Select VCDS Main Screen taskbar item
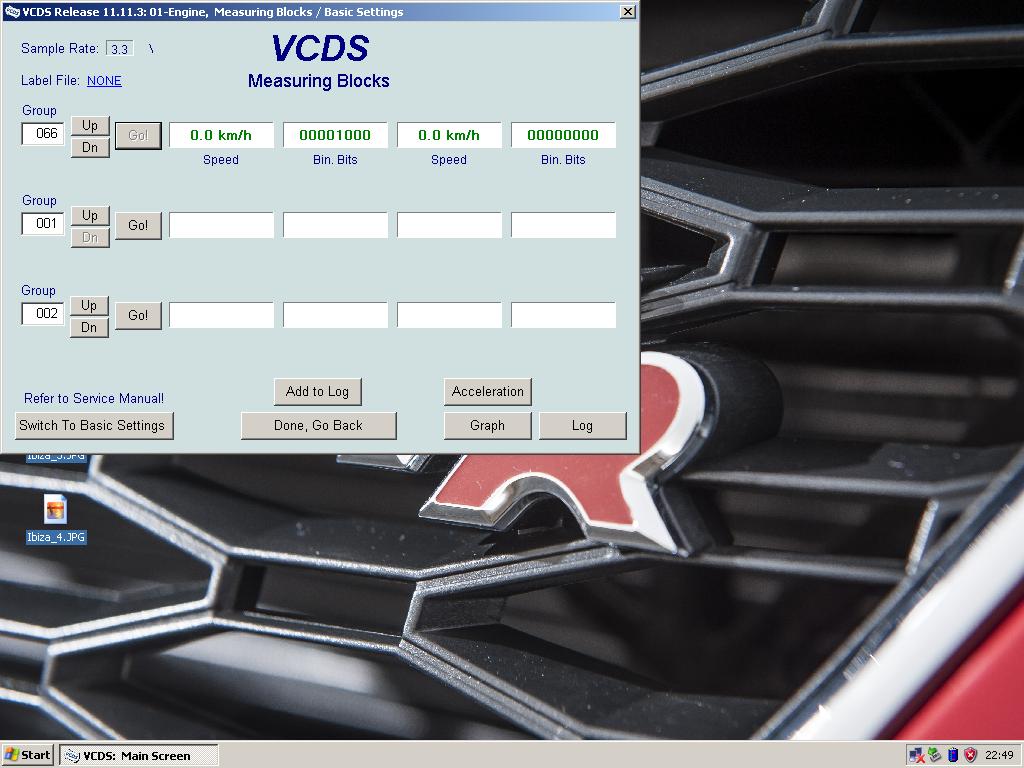 (138, 755)
